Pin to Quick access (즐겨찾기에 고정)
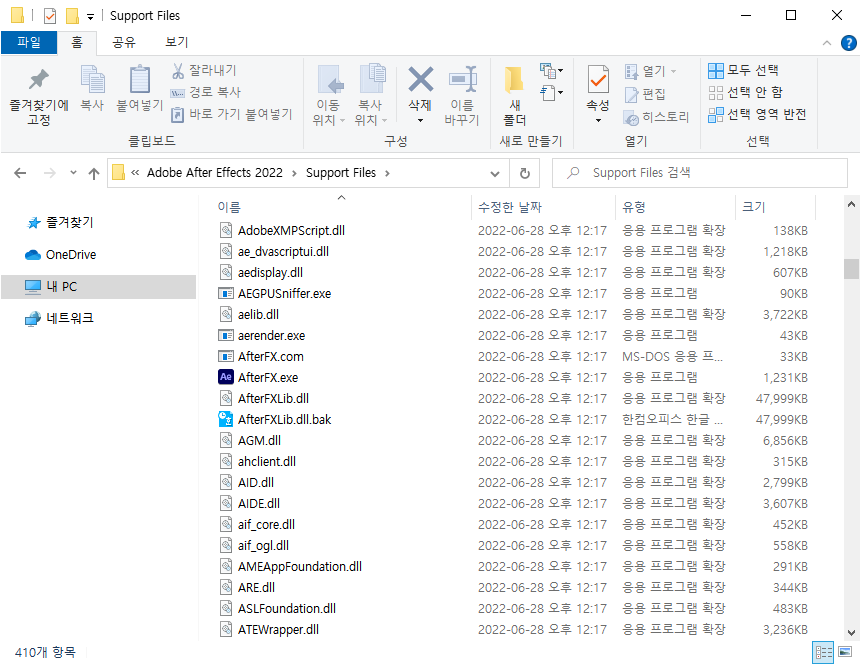Viewport: 861px width, 665px height. (39, 96)
